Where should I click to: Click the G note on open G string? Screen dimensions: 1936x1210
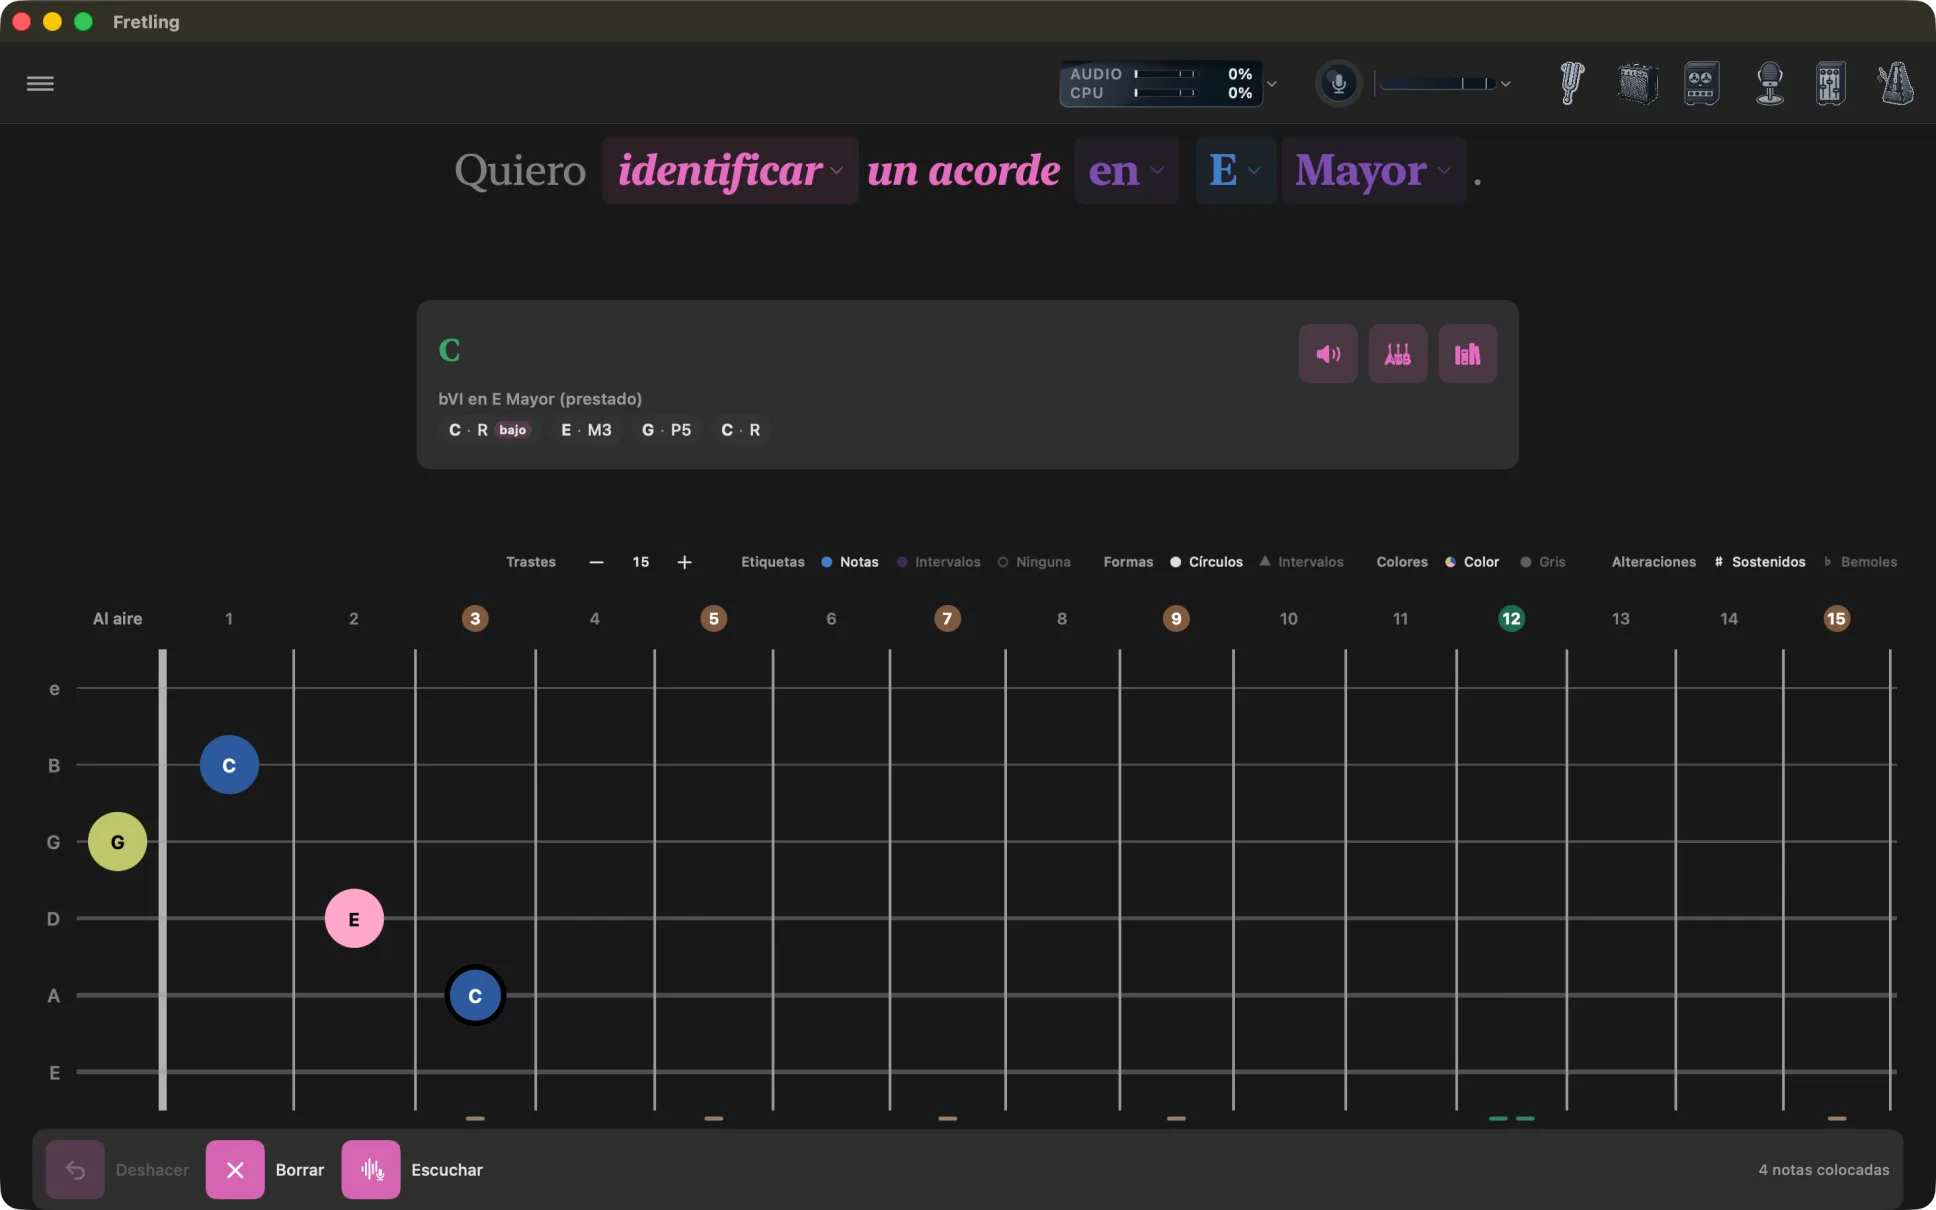(x=118, y=842)
